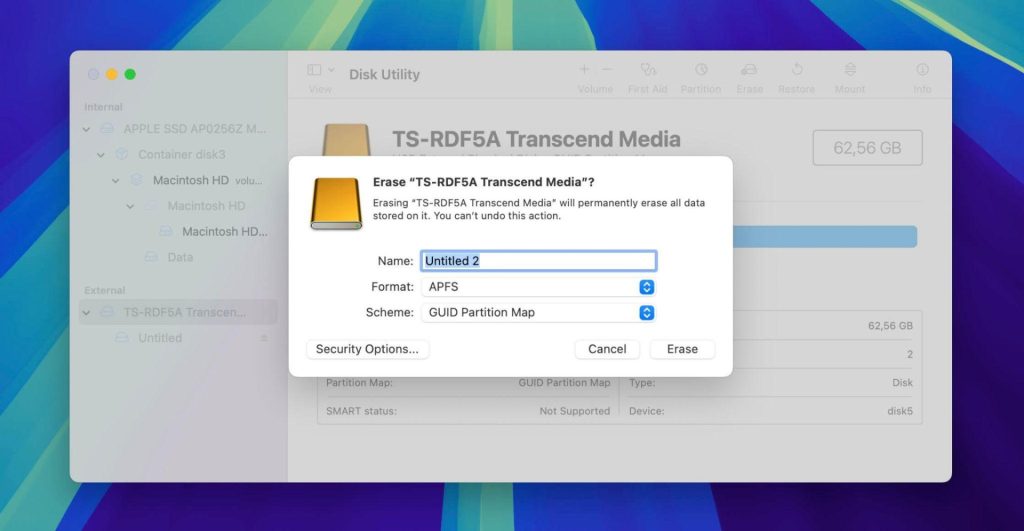Open the View options chevron in the toolbar
The height and width of the screenshot is (531, 1024).
(x=331, y=70)
